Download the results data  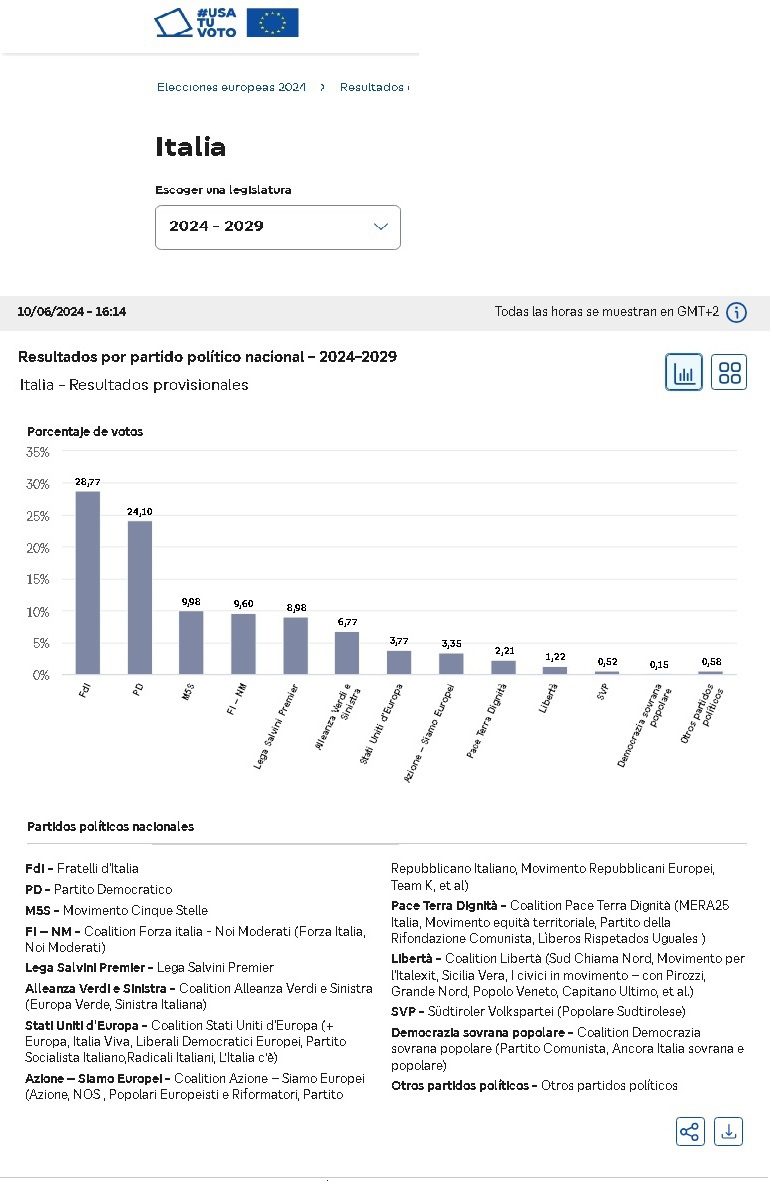[729, 1132]
